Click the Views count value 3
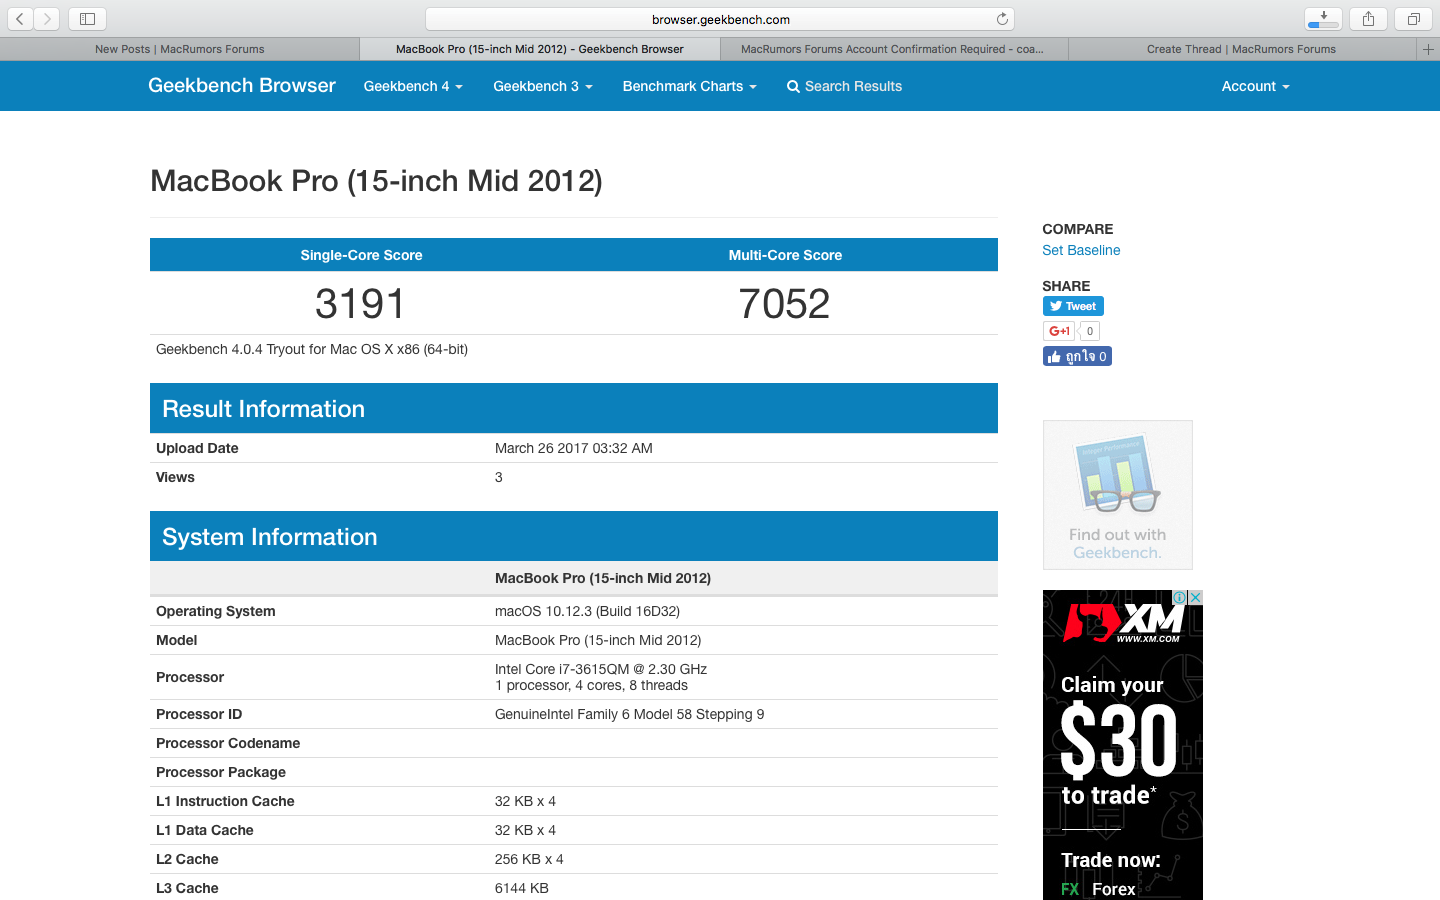The image size is (1440, 900). (499, 477)
